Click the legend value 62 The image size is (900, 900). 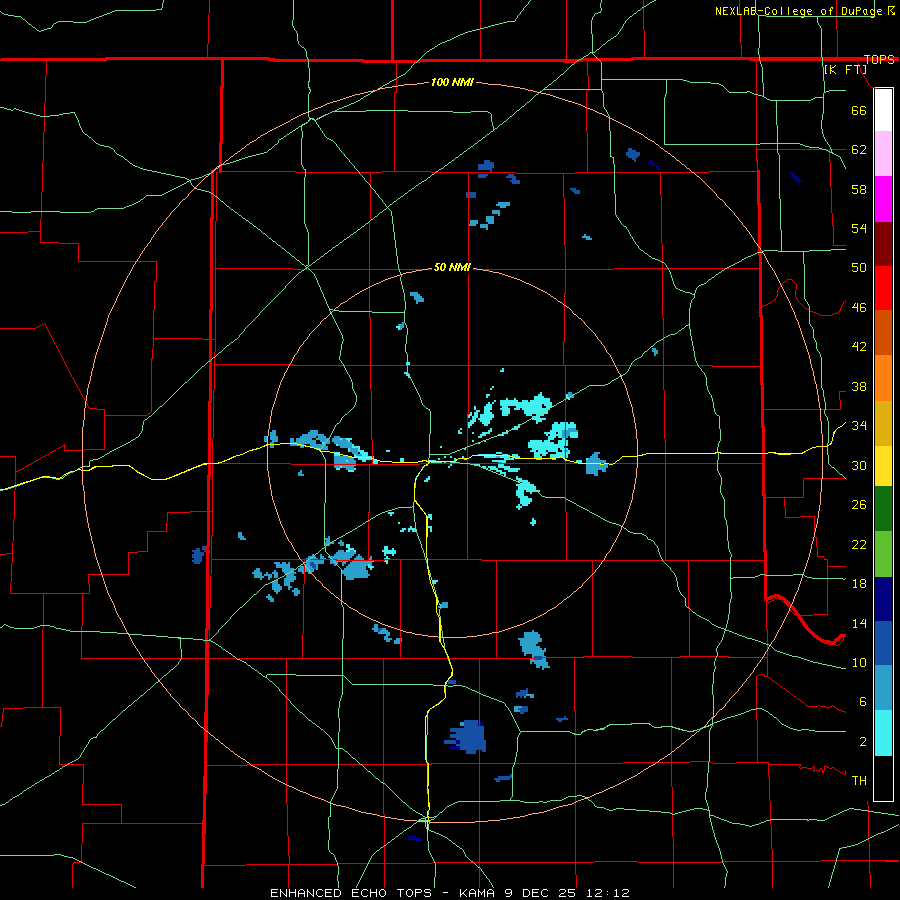859,150
